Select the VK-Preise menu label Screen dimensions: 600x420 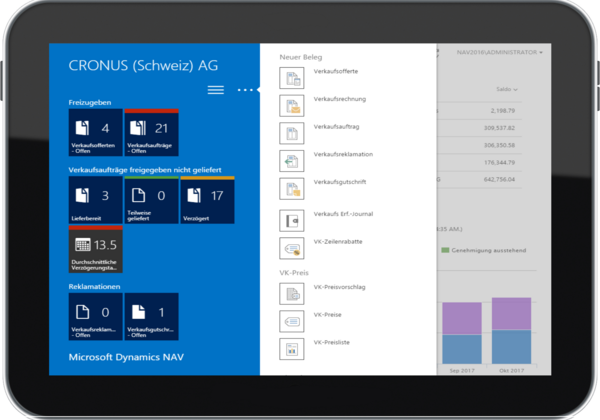tap(327, 315)
